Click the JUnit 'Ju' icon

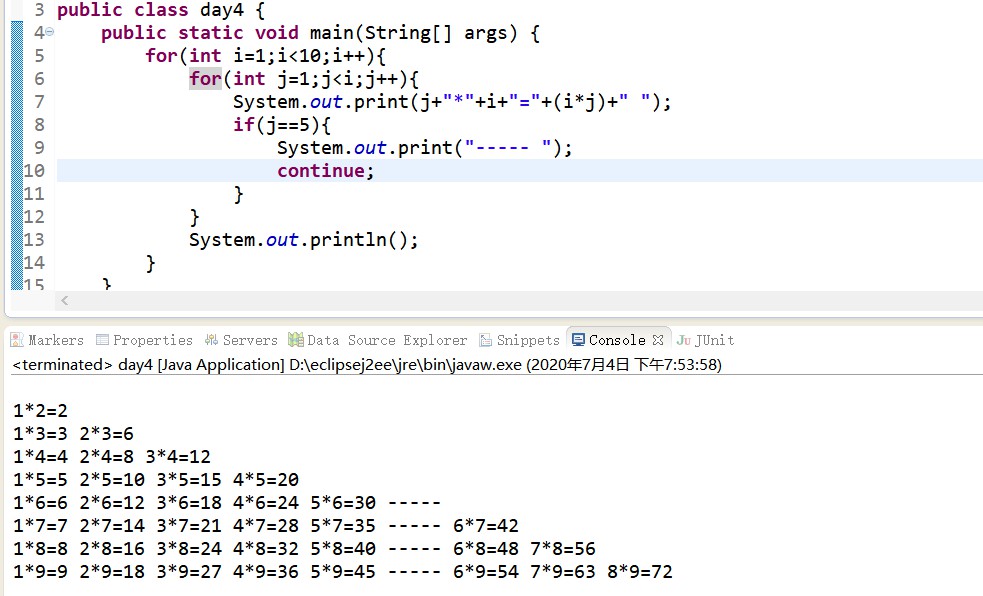tap(683, 340)
